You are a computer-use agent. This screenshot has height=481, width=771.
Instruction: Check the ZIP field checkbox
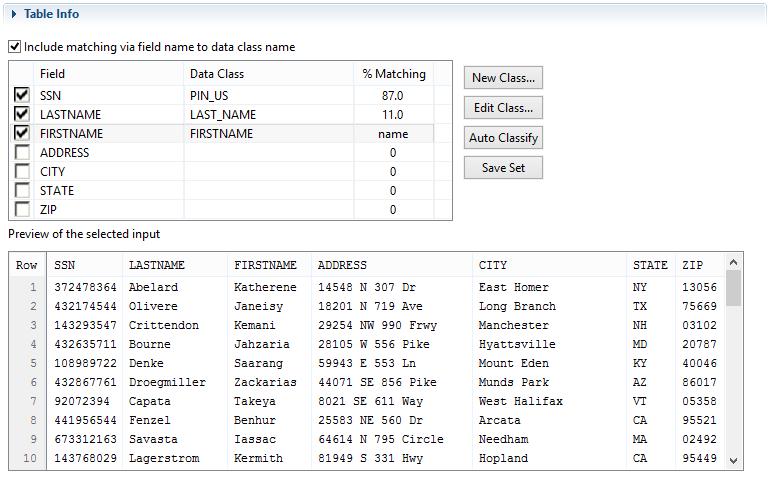(x=22, y=209)
